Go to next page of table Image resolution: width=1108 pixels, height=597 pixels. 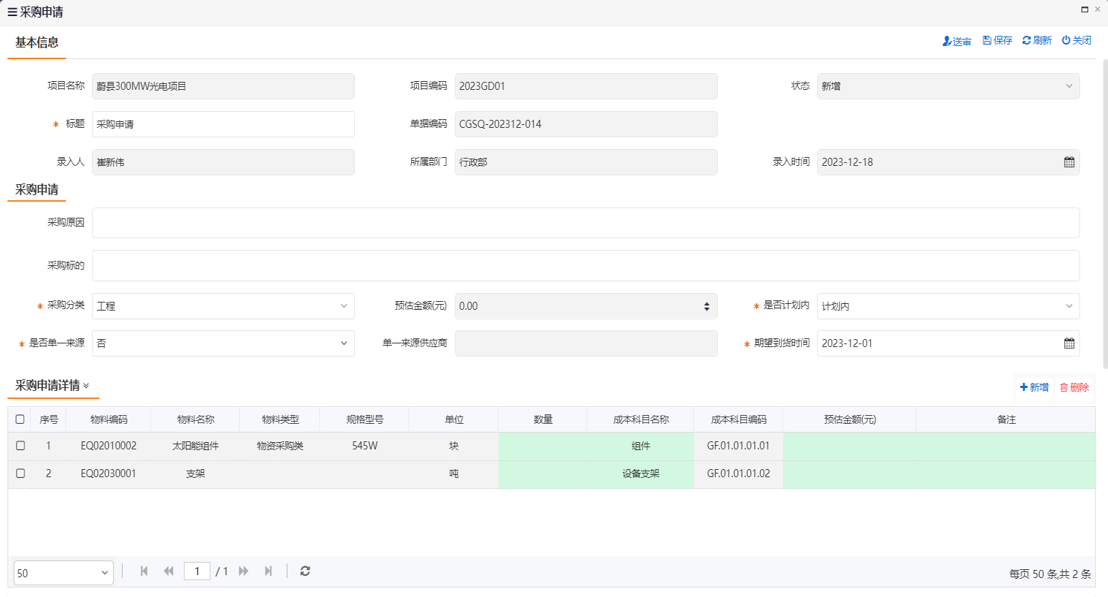[x=244, y=571]
